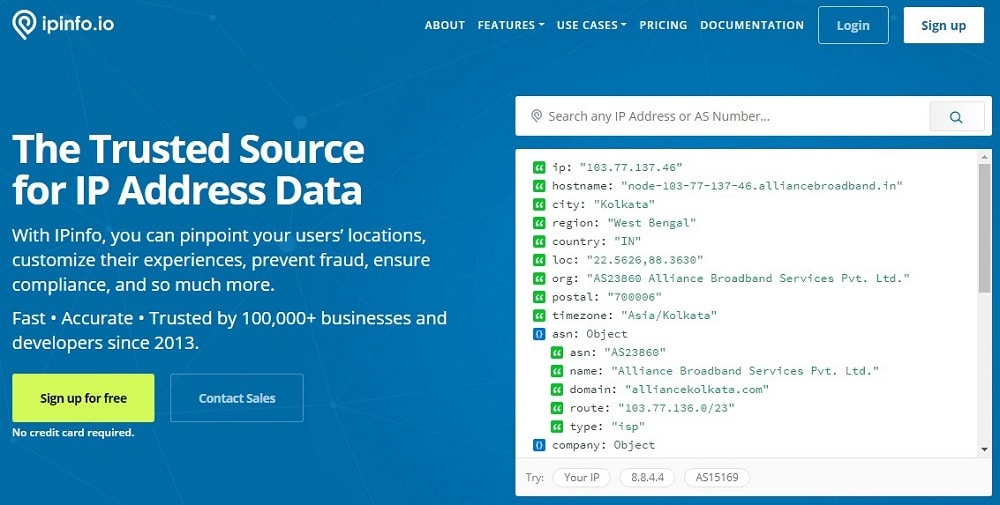Click the country value "IN"
The width and height of the screenshot is (1000, 505).
pos(628,242)
